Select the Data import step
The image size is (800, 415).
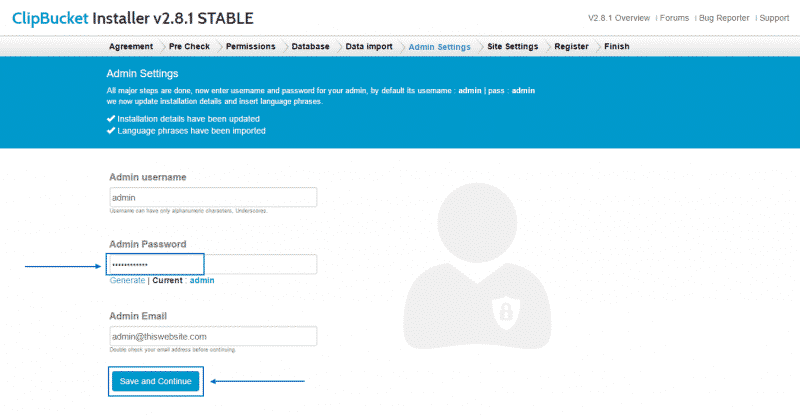click(369, 46)
